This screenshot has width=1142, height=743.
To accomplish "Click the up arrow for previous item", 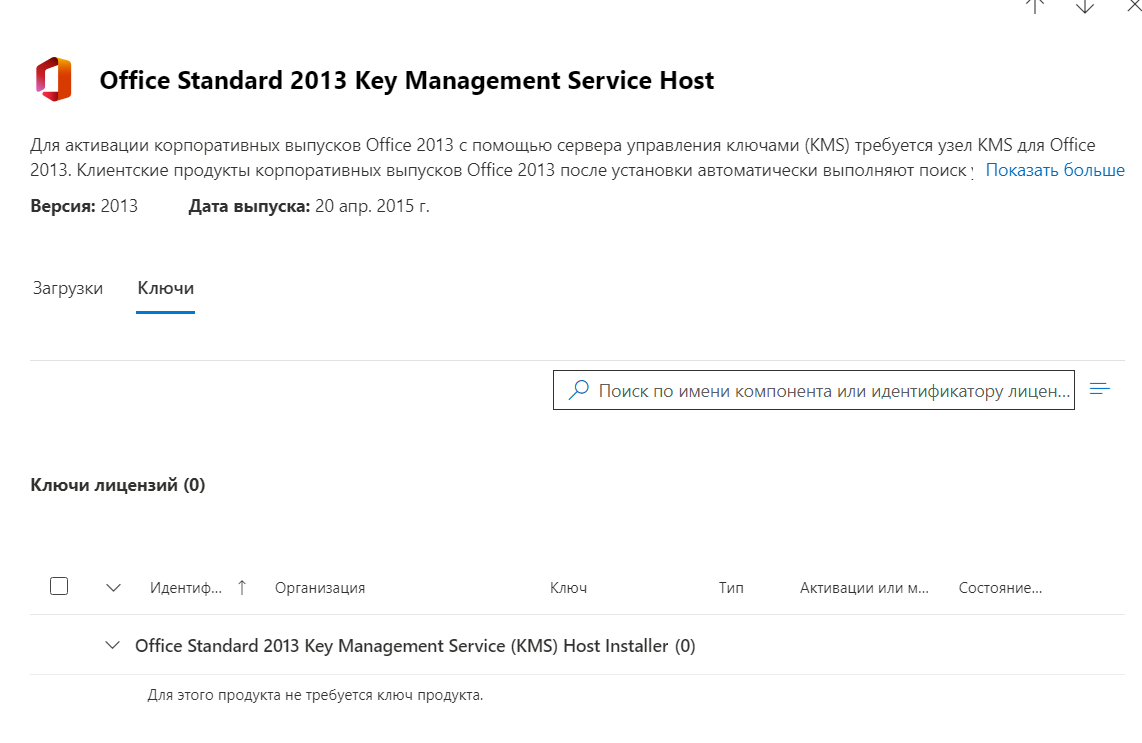I will [x=1035, y=5].
